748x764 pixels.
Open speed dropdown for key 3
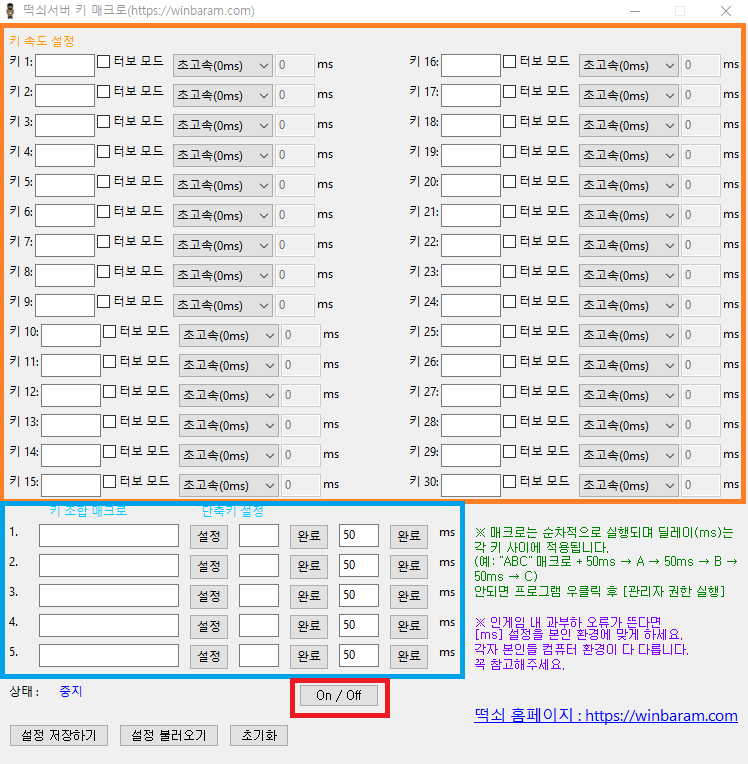(x=223, y=125)
